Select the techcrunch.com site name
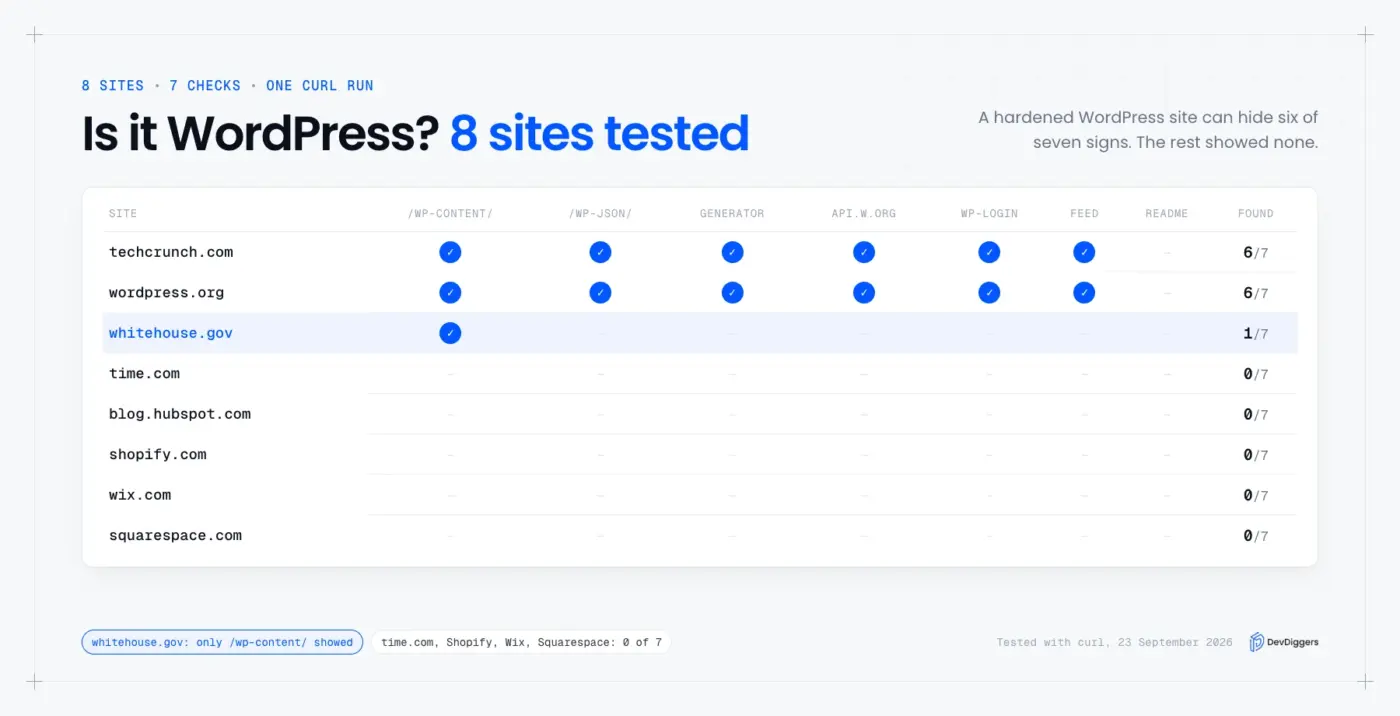The image size is (1400, 716). 171,252
